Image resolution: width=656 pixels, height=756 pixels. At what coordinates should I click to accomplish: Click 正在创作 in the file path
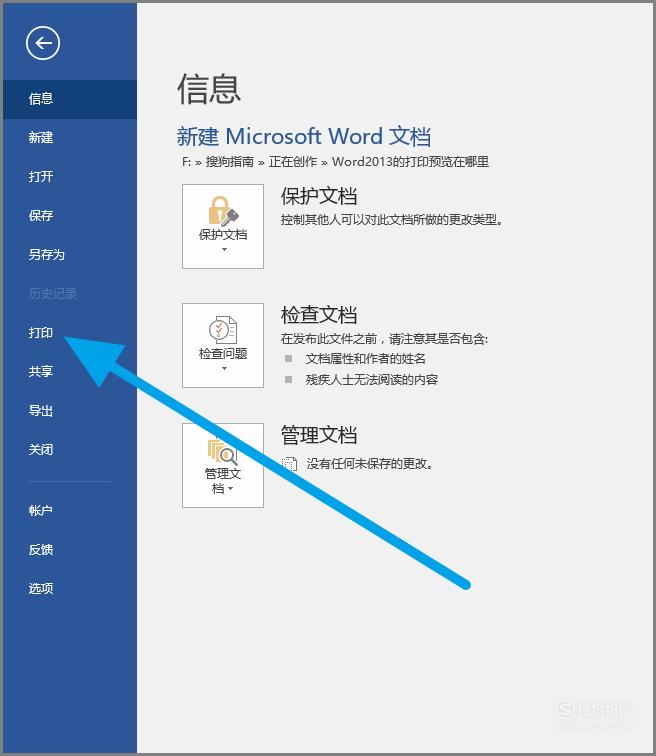tap(293, 162)
